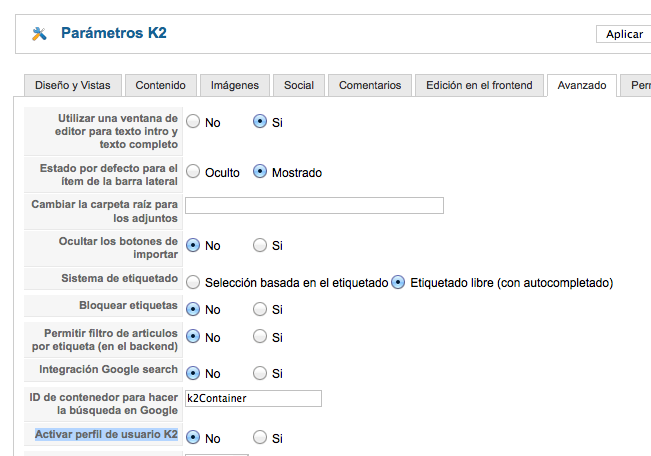Select No for Bloquear etiquetas

[x=193, y=309]
